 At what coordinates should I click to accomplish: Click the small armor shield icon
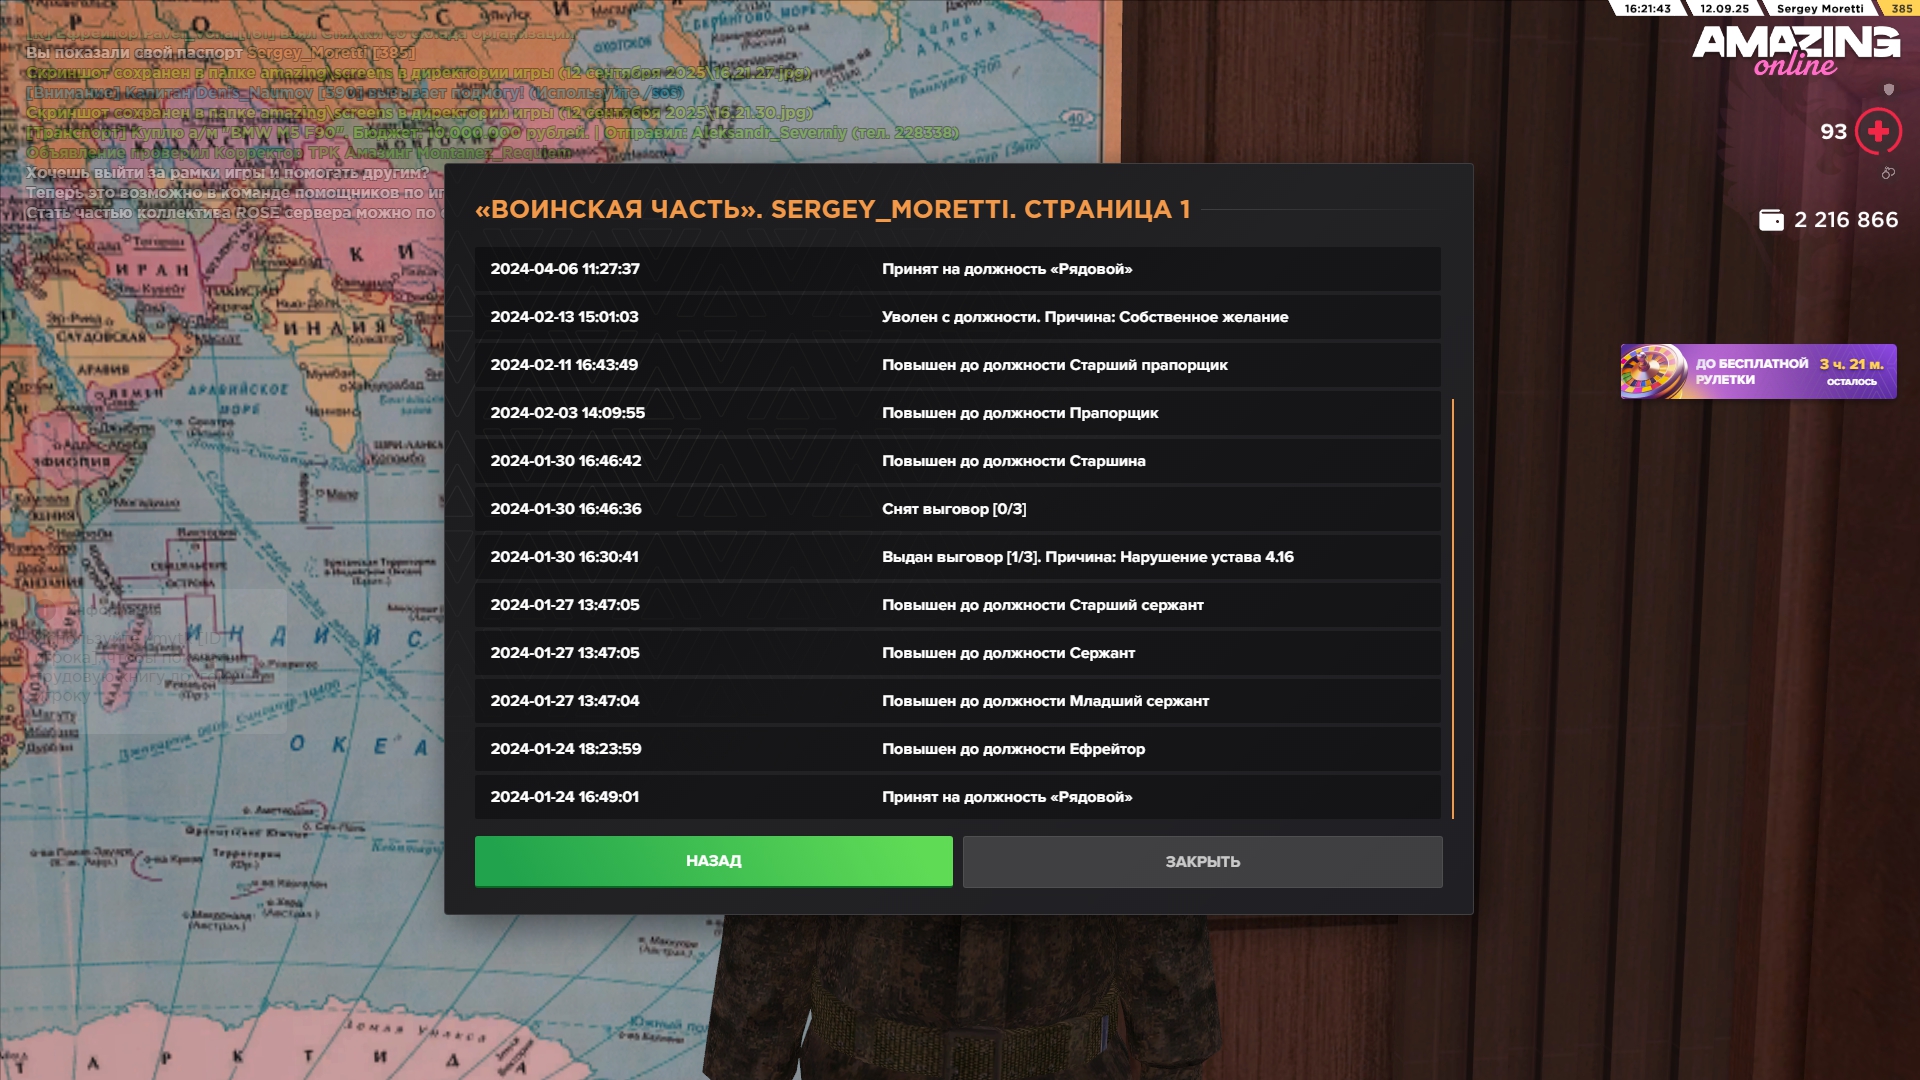[x=1889, y=90]
